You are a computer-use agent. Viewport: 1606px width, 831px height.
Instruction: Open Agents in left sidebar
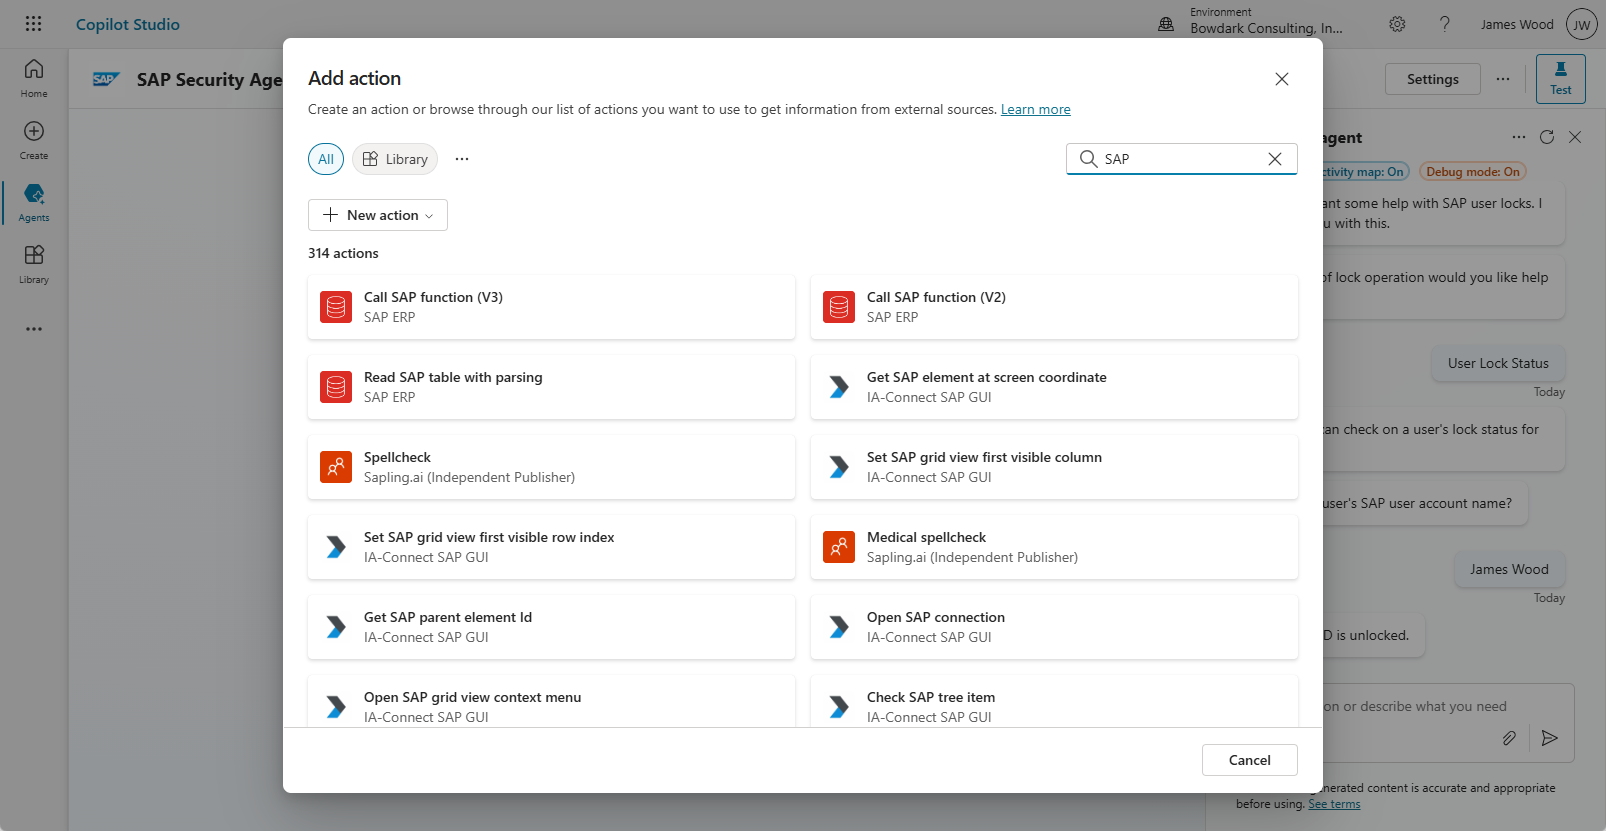point(34,202)
